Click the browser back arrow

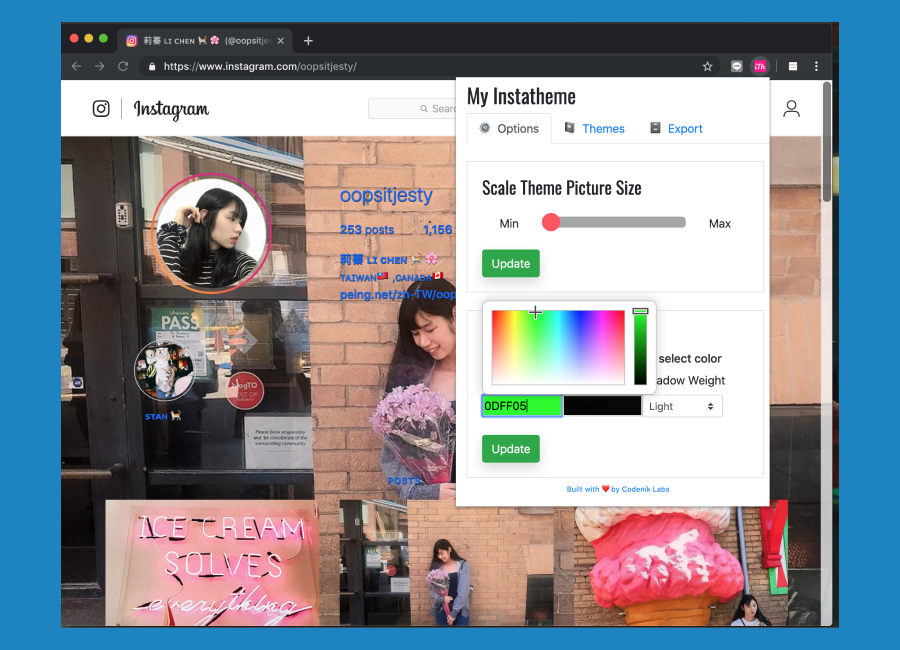click(76, 67)
